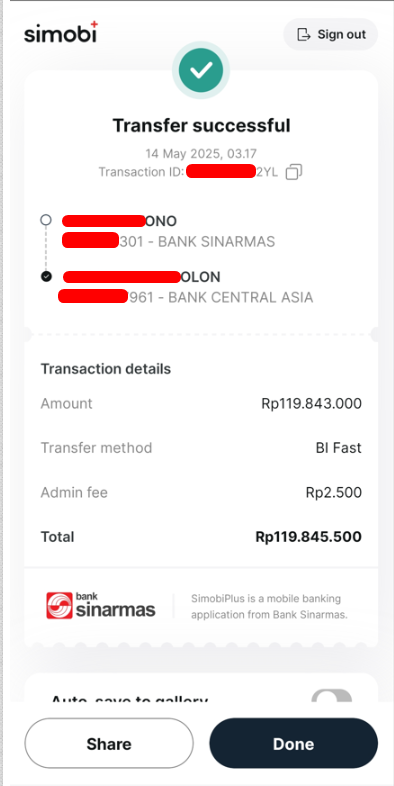Screen dimensions: 394x786
Task: Click the BI Fast transfer method value
Action: (338, 448)
